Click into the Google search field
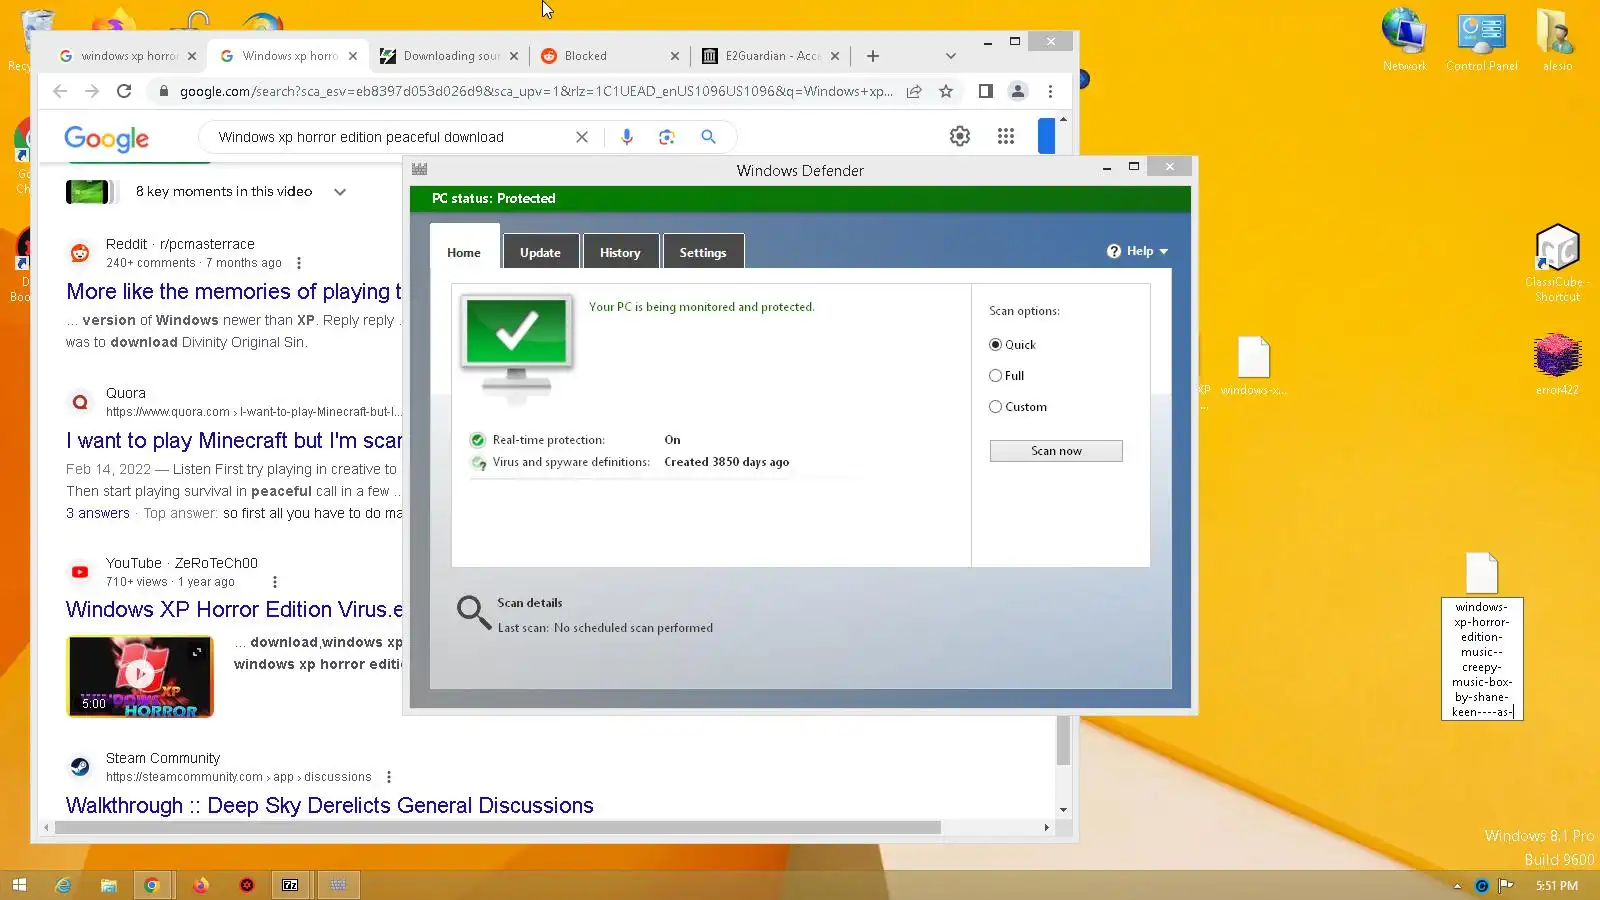This screenshot has width=1600, height=900. click(390, 137)
